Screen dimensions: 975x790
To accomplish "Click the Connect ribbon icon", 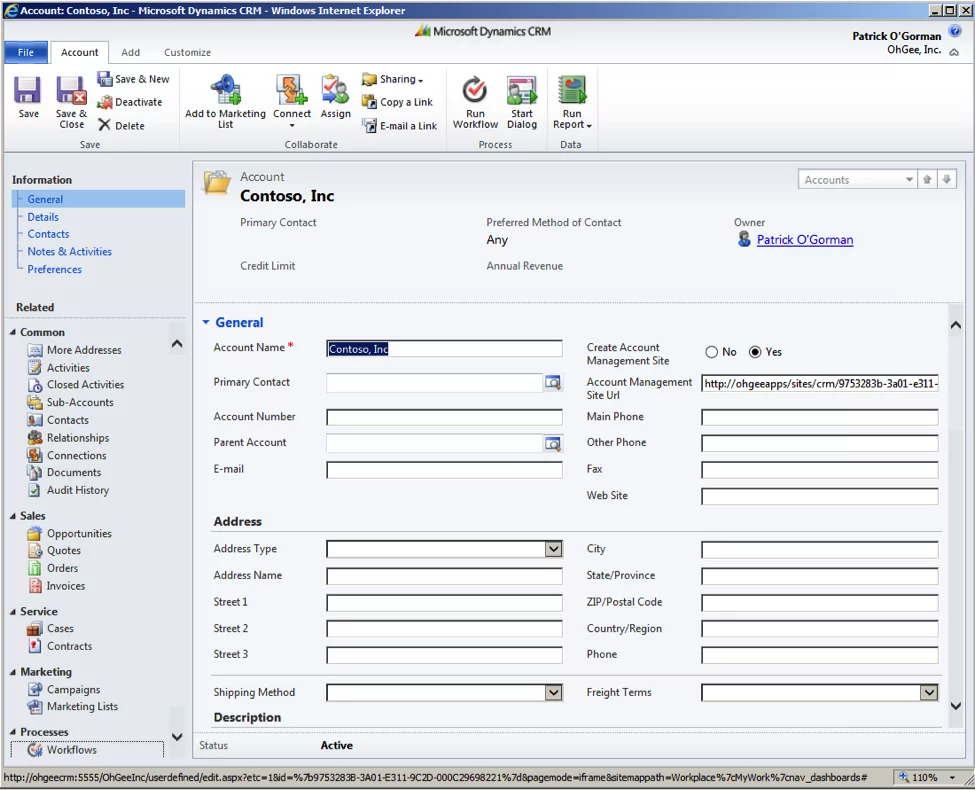I will point(292,90).
